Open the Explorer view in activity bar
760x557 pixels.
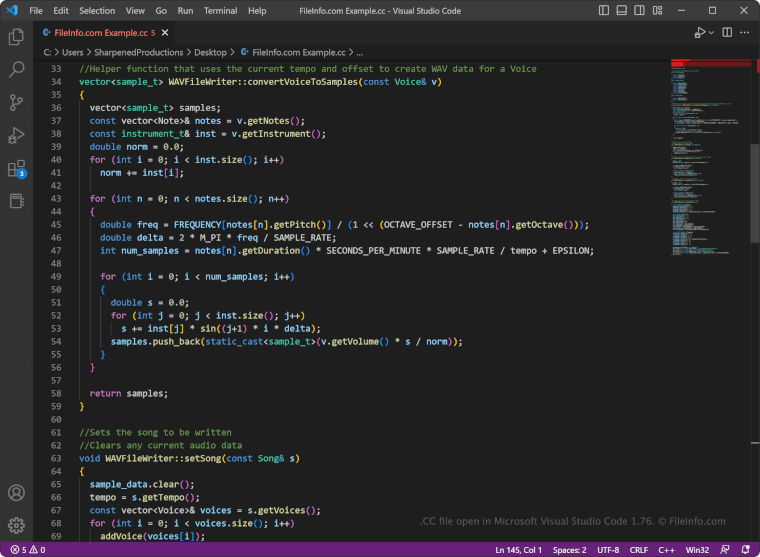[x=16, y=37]
